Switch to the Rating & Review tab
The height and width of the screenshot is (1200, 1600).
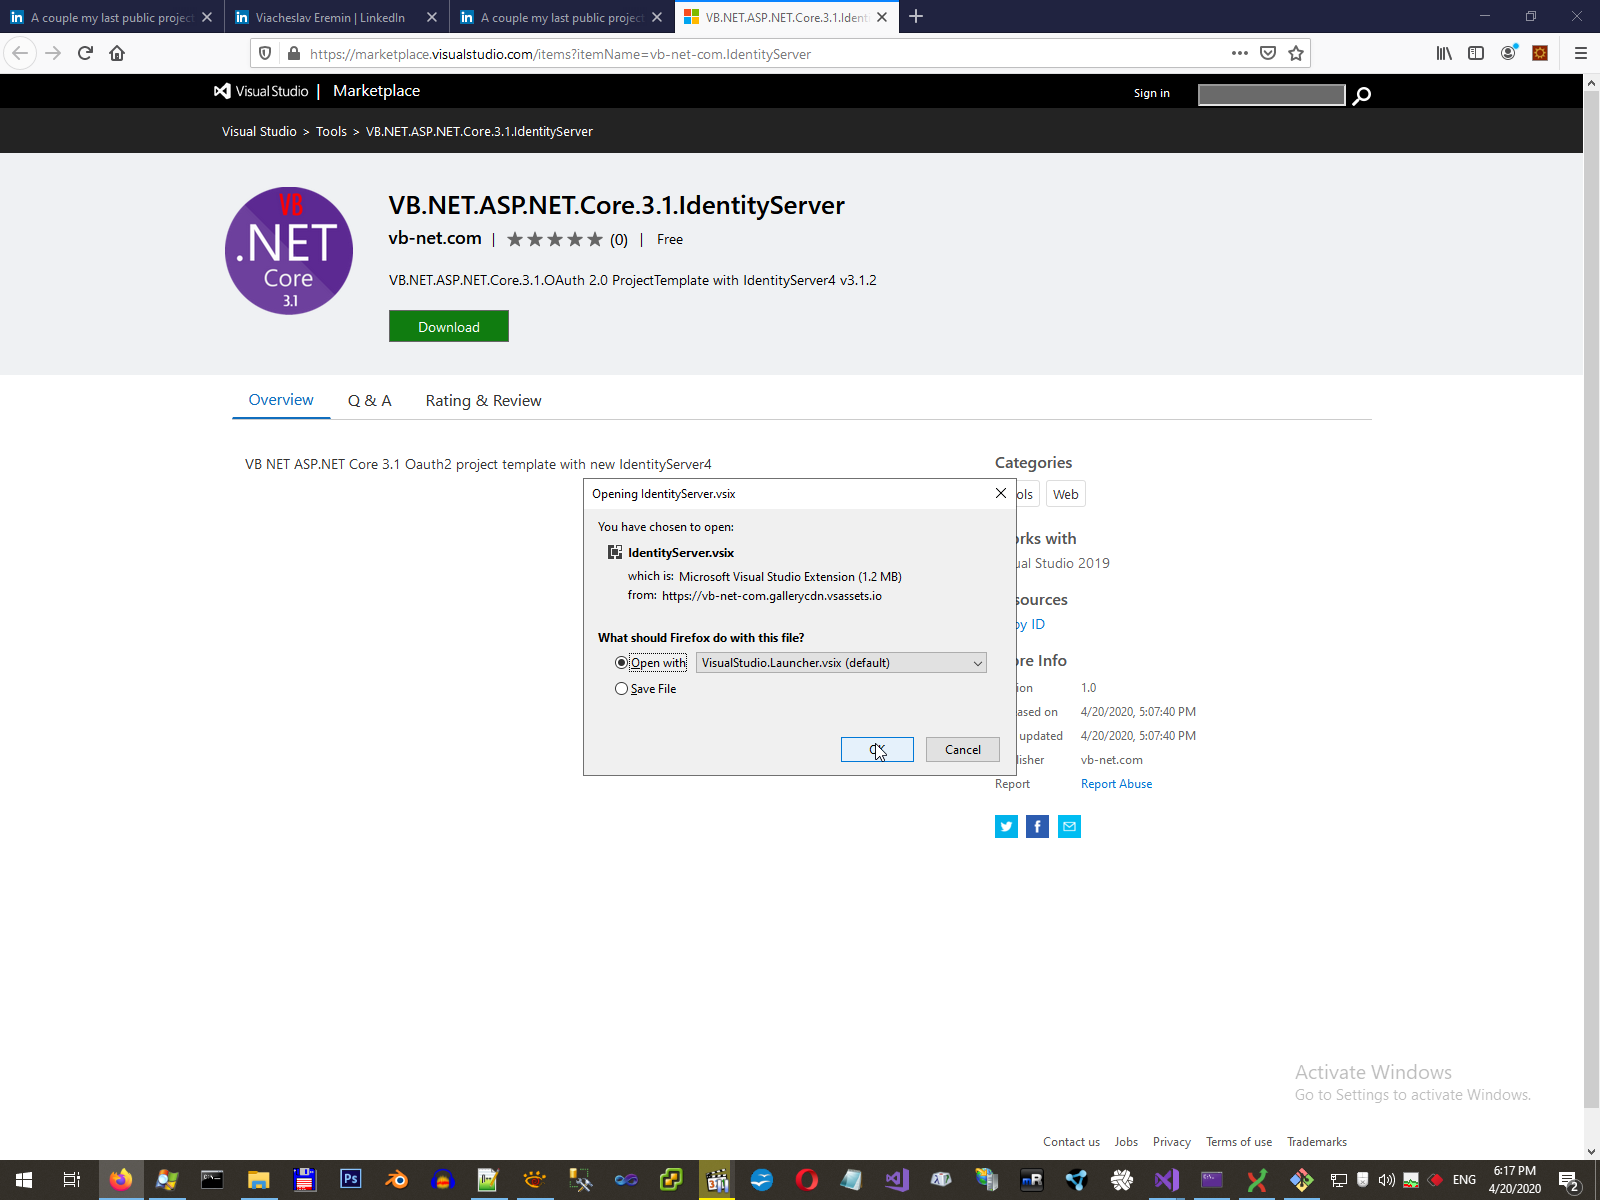tap(483, 400)
